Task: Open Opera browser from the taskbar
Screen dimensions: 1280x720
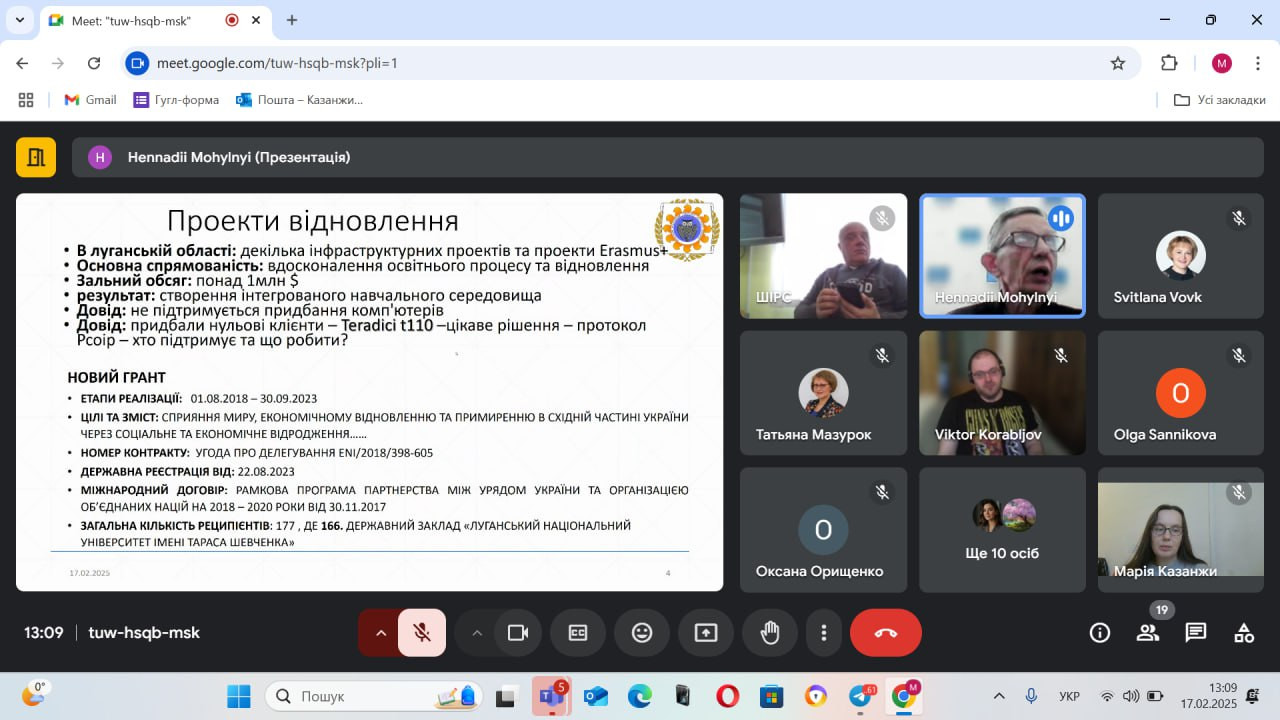Action: tap(728, 696)
